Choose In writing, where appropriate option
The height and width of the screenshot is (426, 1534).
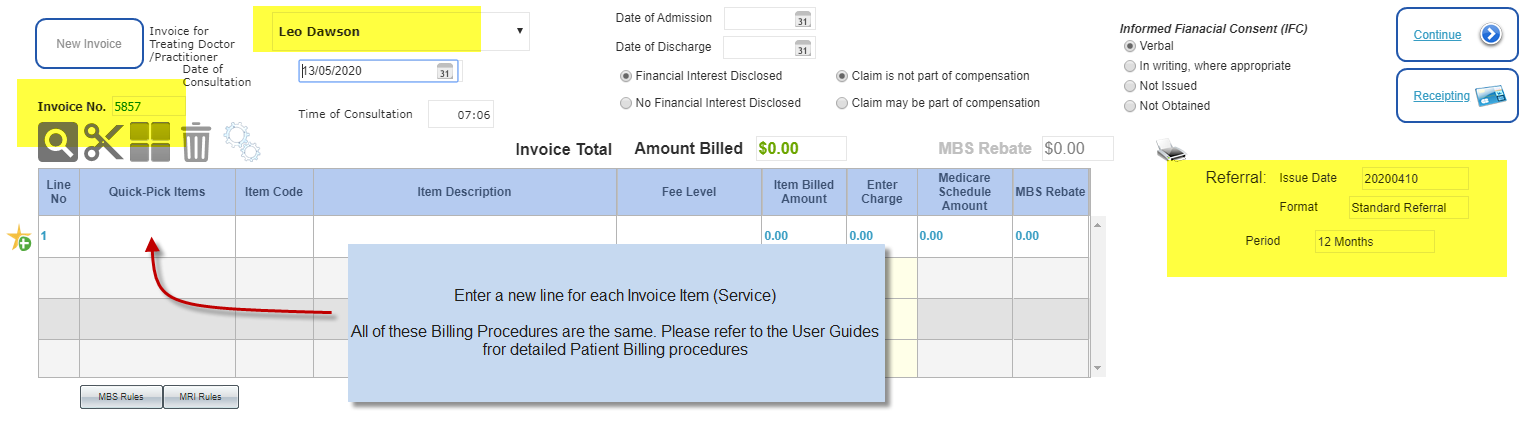(1130, 66)
